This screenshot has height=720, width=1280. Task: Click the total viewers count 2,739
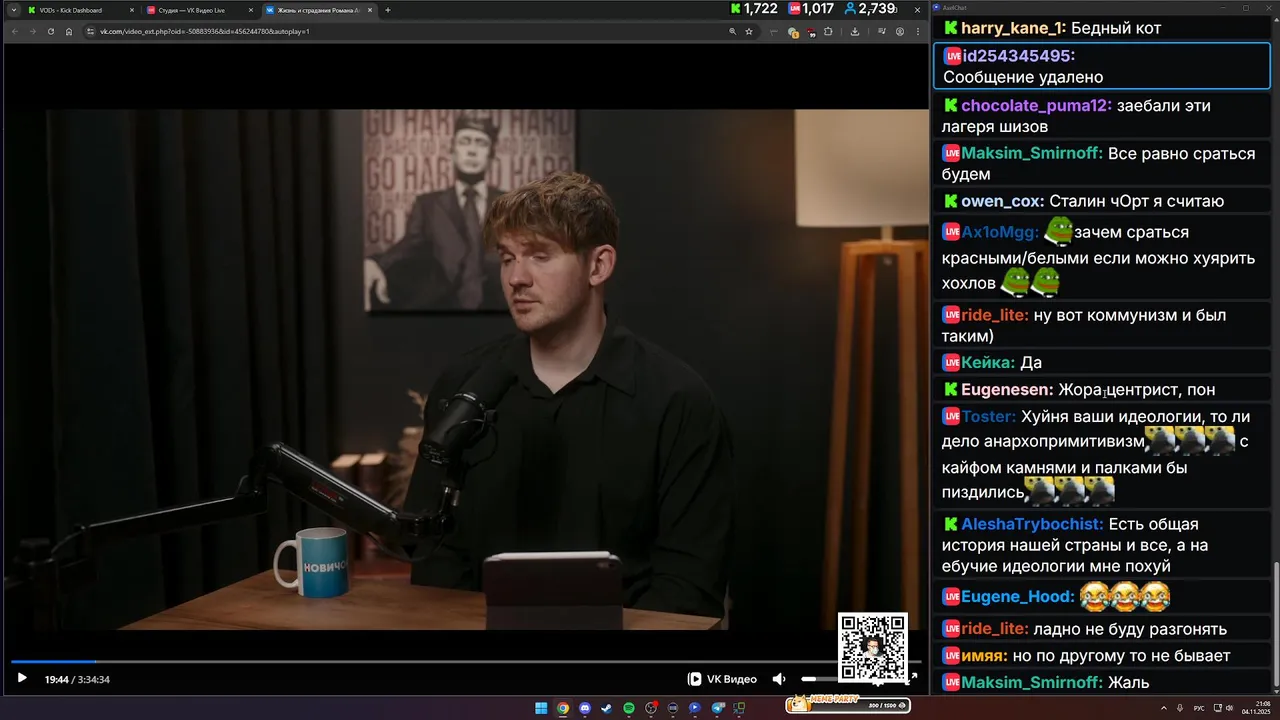870,9
